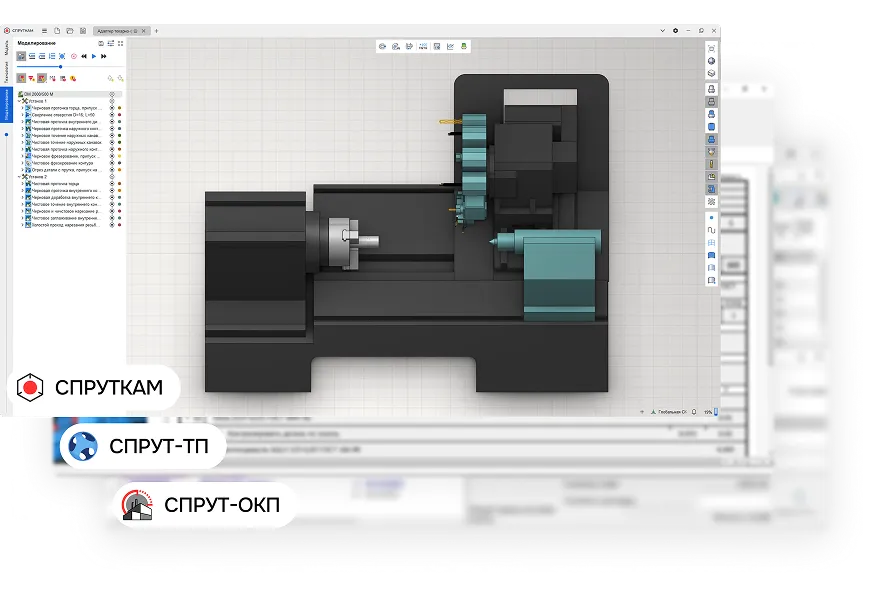Click the green machine icon in viewport toolbar

pos(464,47)
